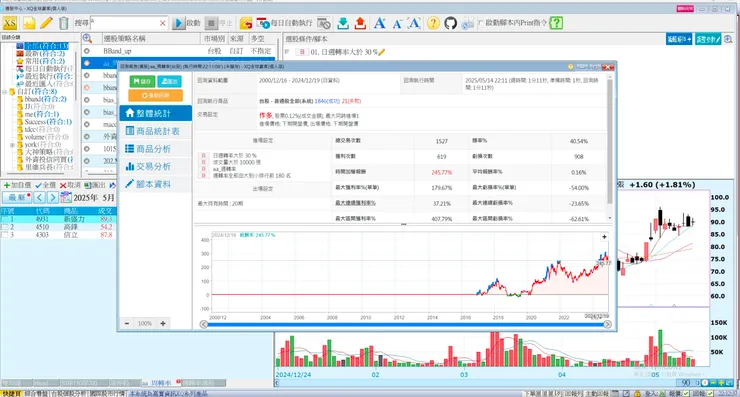
Task: Click the green 儲存 save button in backtest report
Action: (x=142, y=81)
